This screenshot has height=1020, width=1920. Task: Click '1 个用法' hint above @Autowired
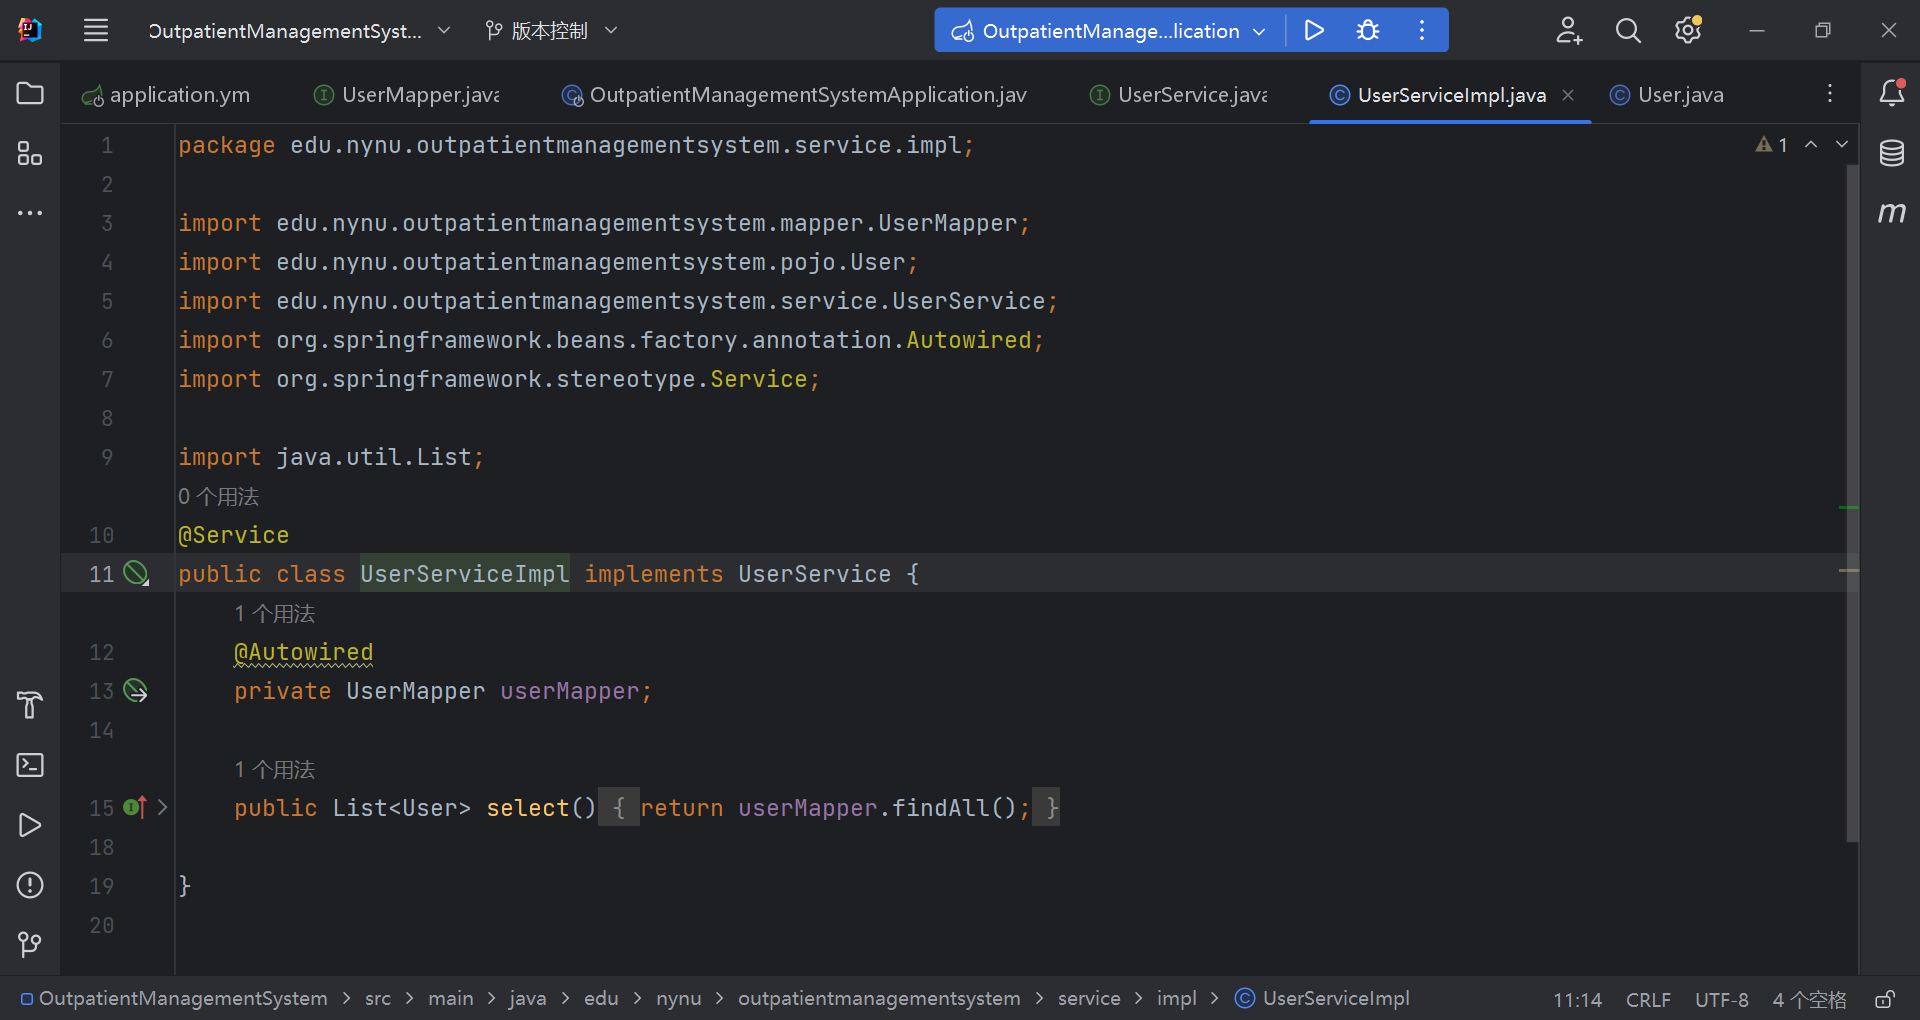274,613
